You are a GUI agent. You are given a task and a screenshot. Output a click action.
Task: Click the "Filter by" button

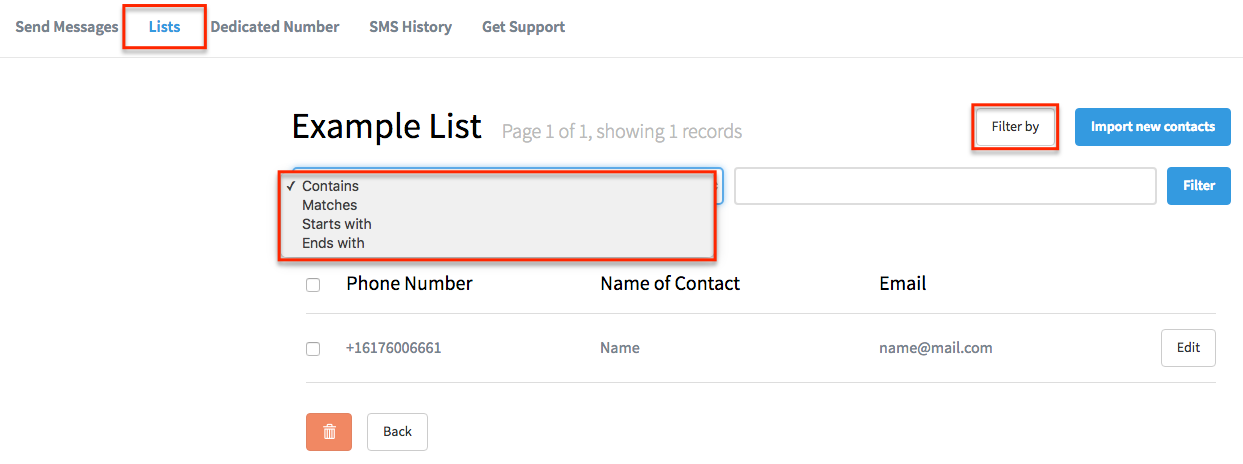pyautogui.click(x=1015, y=127)
